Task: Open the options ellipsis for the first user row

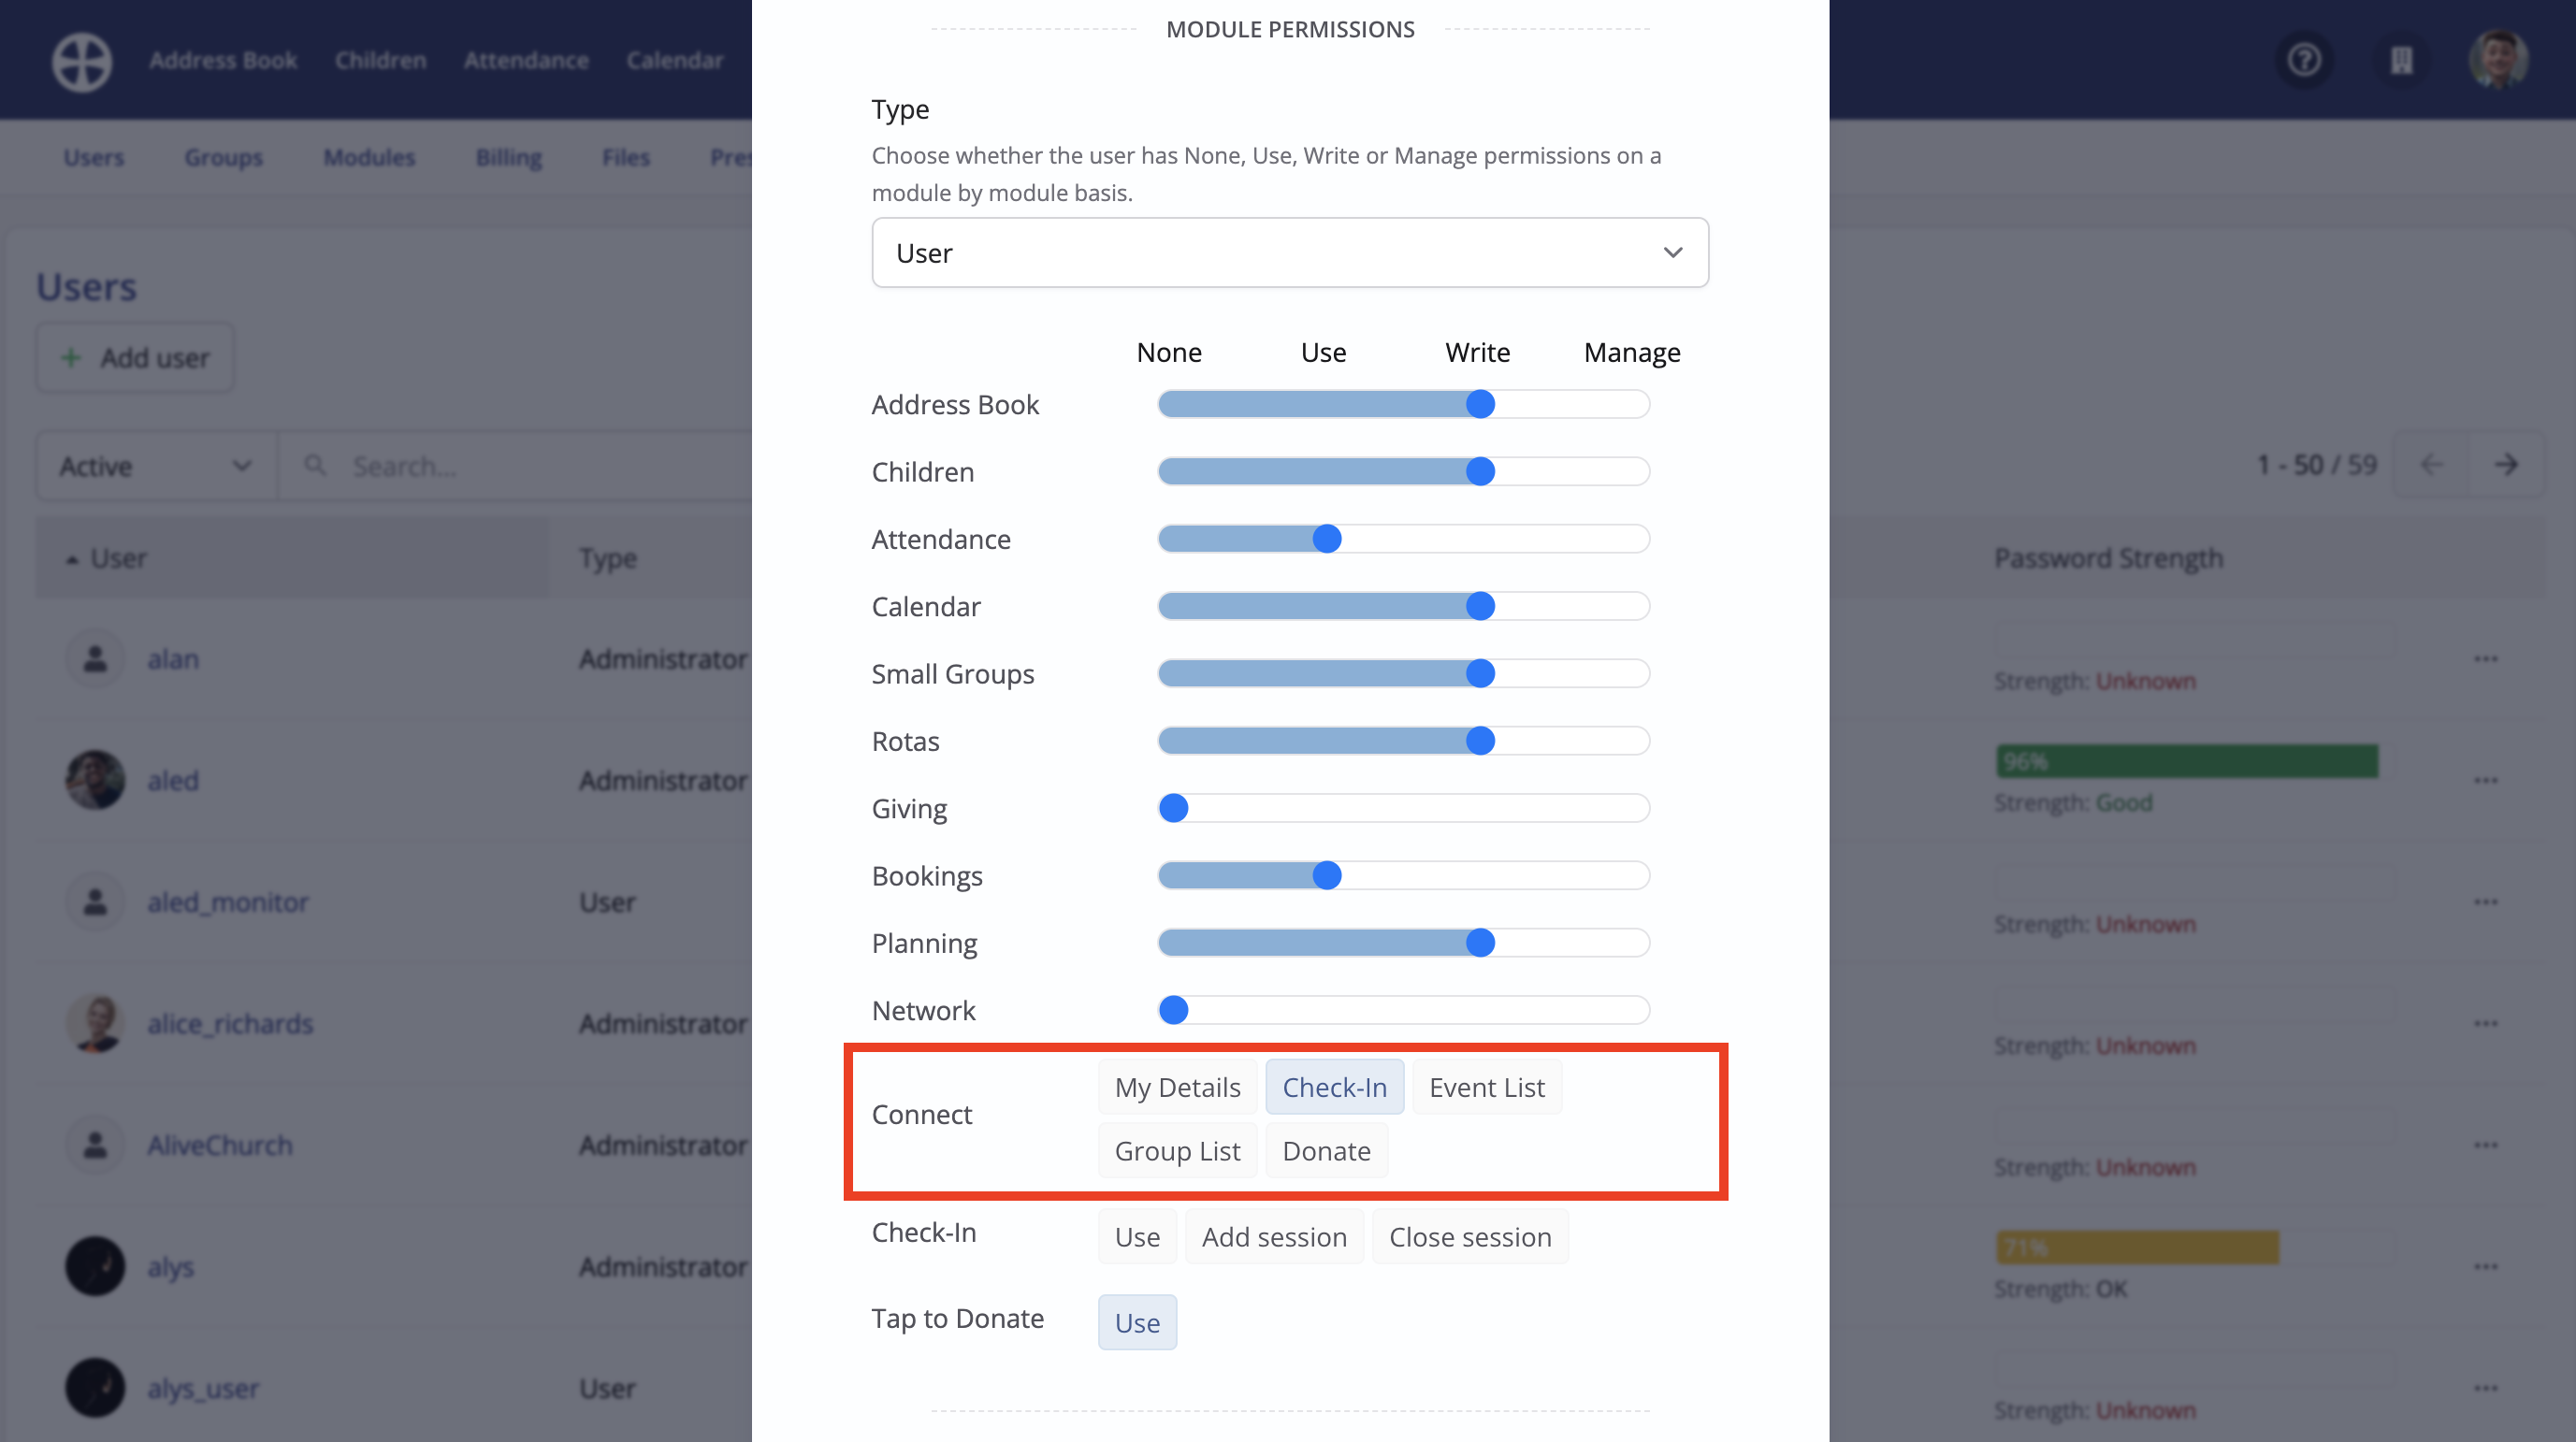Action: click(2486, 658)
